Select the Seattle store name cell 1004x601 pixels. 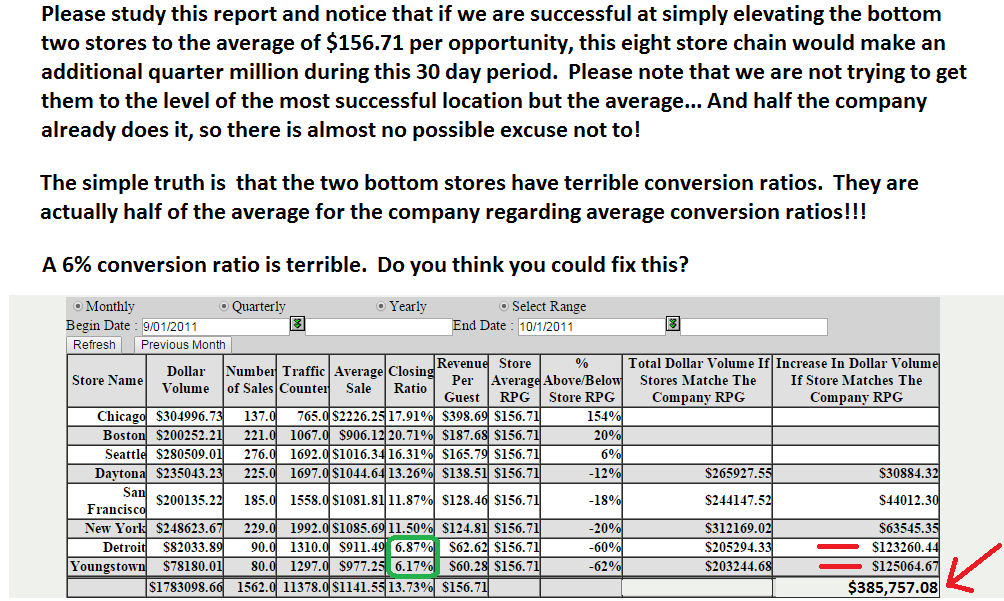(107, 455)
